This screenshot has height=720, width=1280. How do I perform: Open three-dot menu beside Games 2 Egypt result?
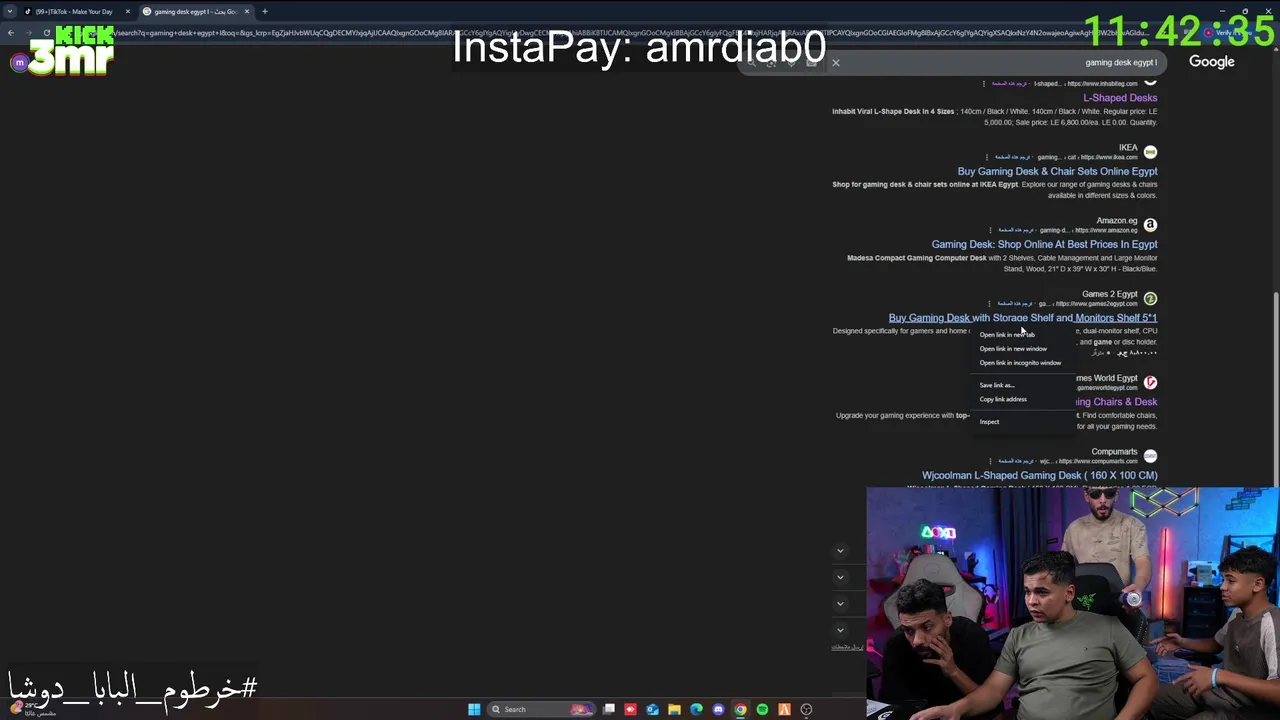point(991,304)
